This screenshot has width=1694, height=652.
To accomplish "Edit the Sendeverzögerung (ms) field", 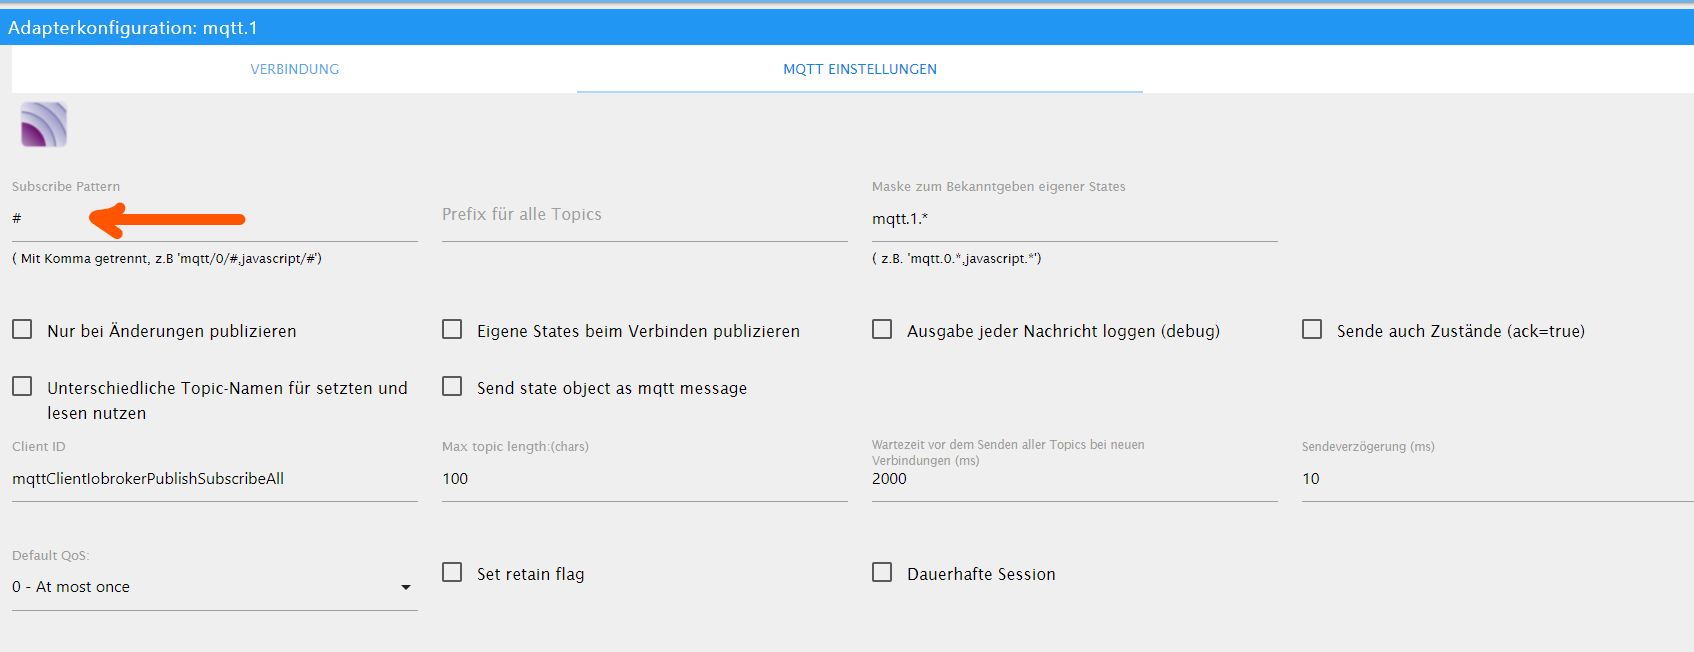I will (x=1498, y=479).
